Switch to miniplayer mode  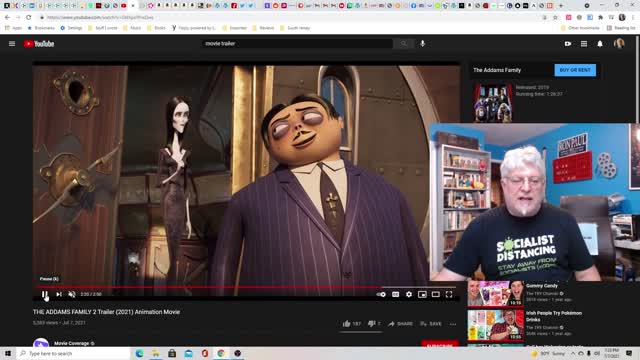[422, 294]
